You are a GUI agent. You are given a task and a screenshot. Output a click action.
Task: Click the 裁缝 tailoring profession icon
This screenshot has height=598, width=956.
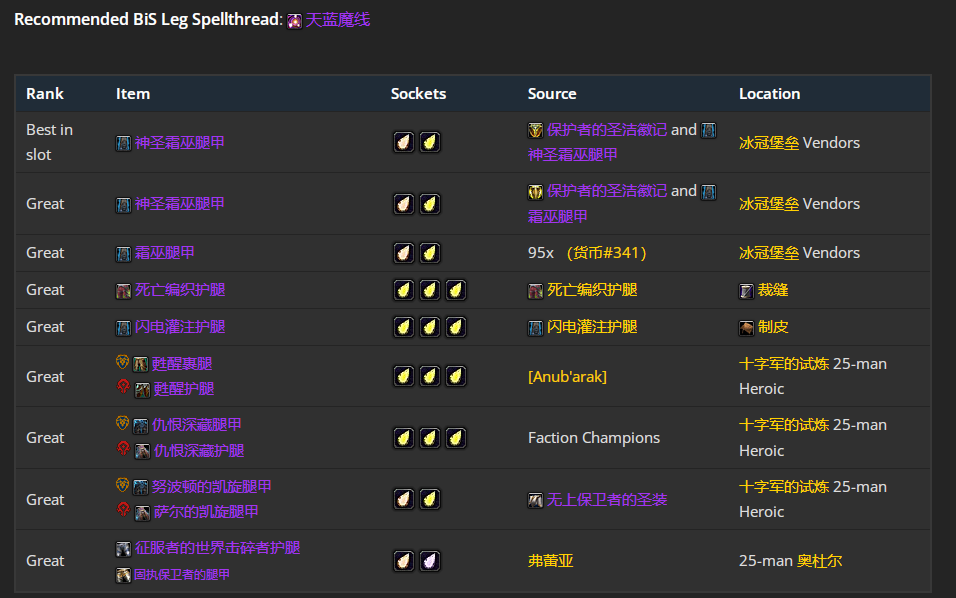pyautogui.click(x=746, y=289)
